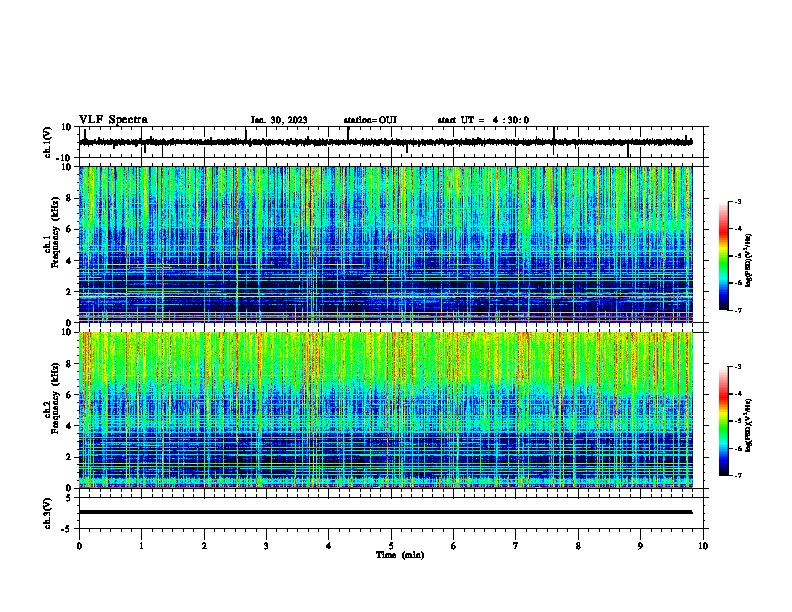This screenshot has height=612, width=792.
Task: Click the "-7" label on ch.2 color scale
Action: [737, 475]
